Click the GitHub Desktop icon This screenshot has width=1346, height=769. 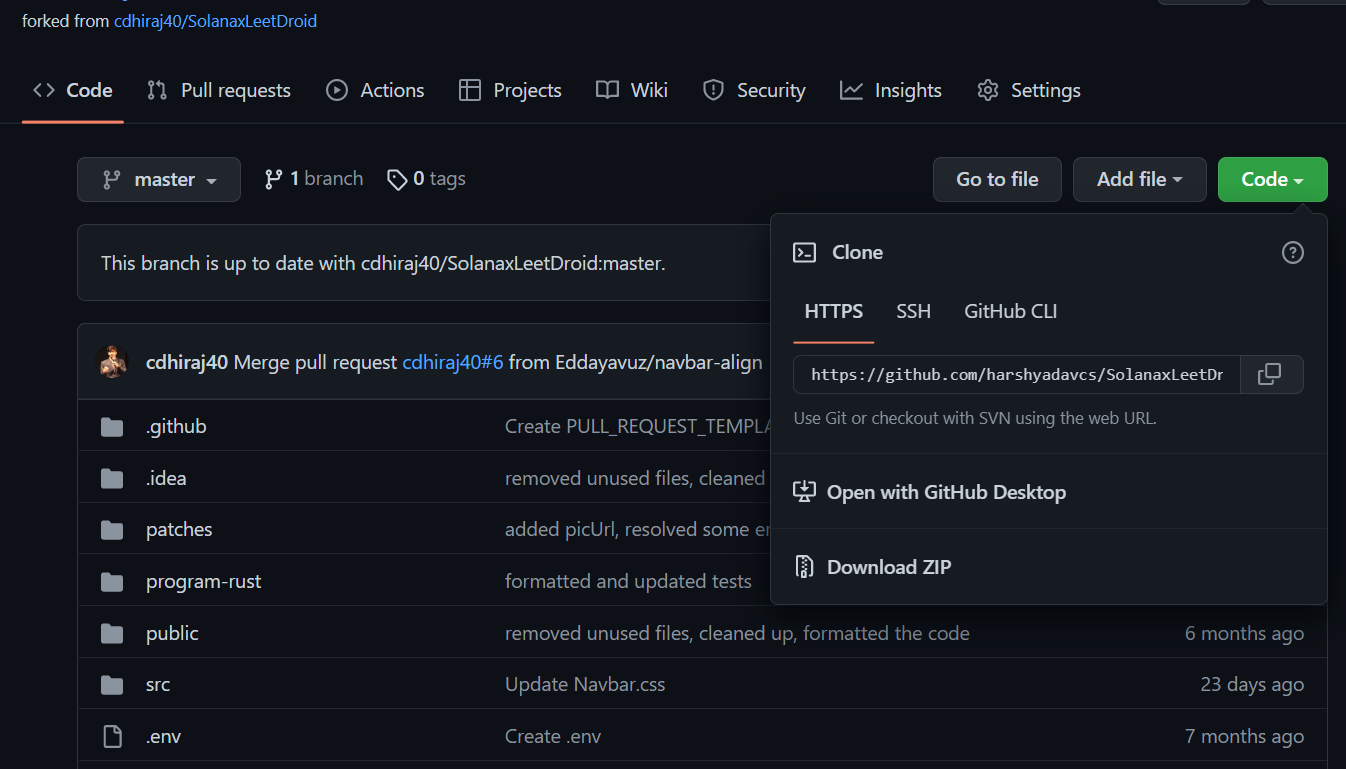804,492
